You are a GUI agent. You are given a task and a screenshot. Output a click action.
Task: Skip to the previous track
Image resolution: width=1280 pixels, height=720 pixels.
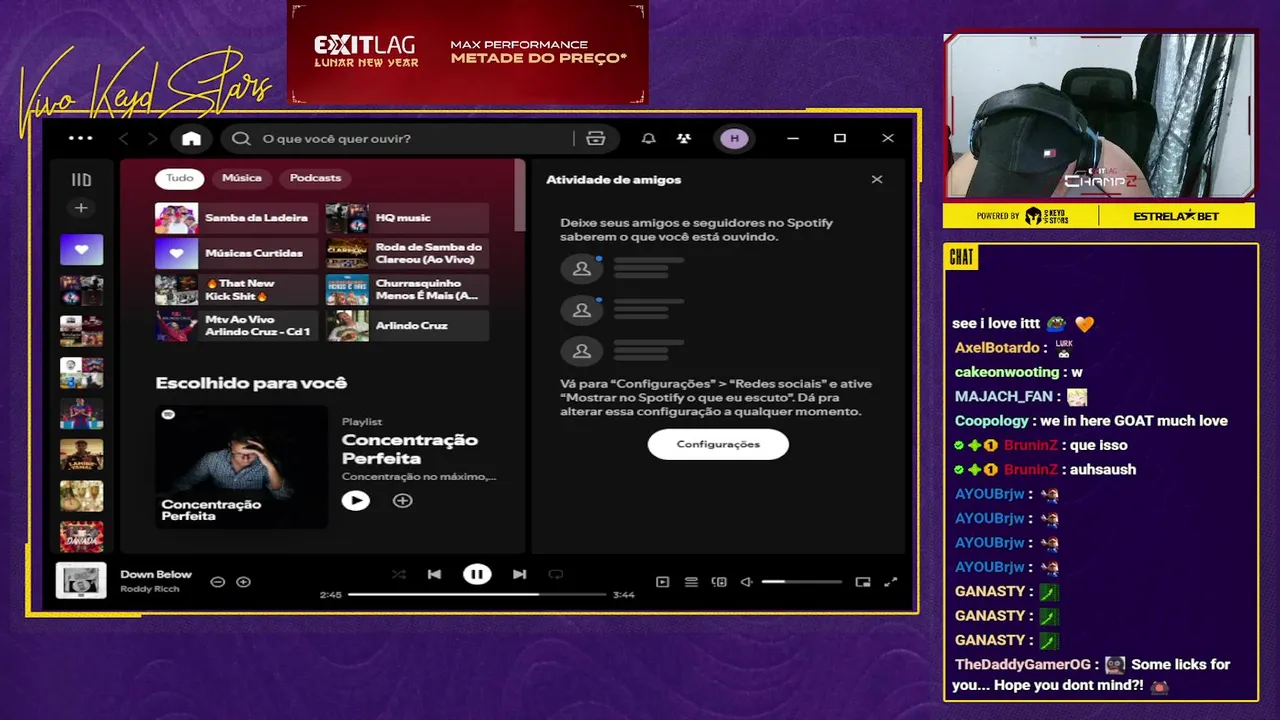point(434,574)
